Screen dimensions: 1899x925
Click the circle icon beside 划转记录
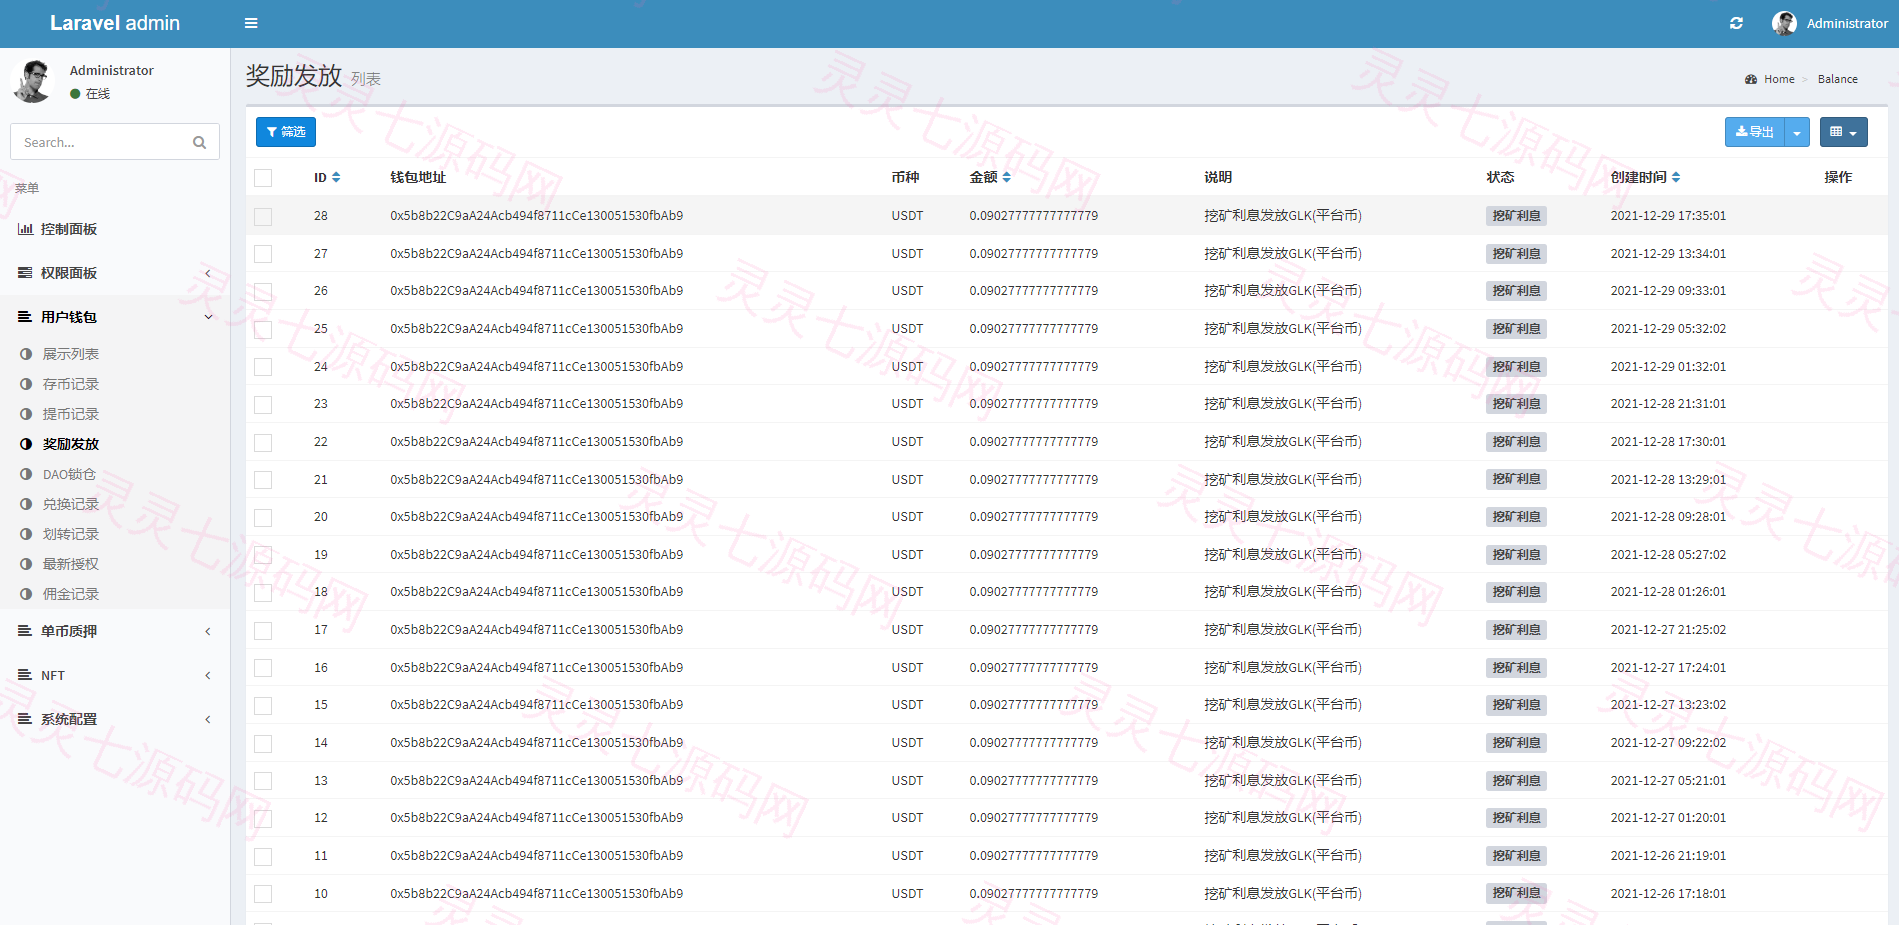tap(26, 534)
